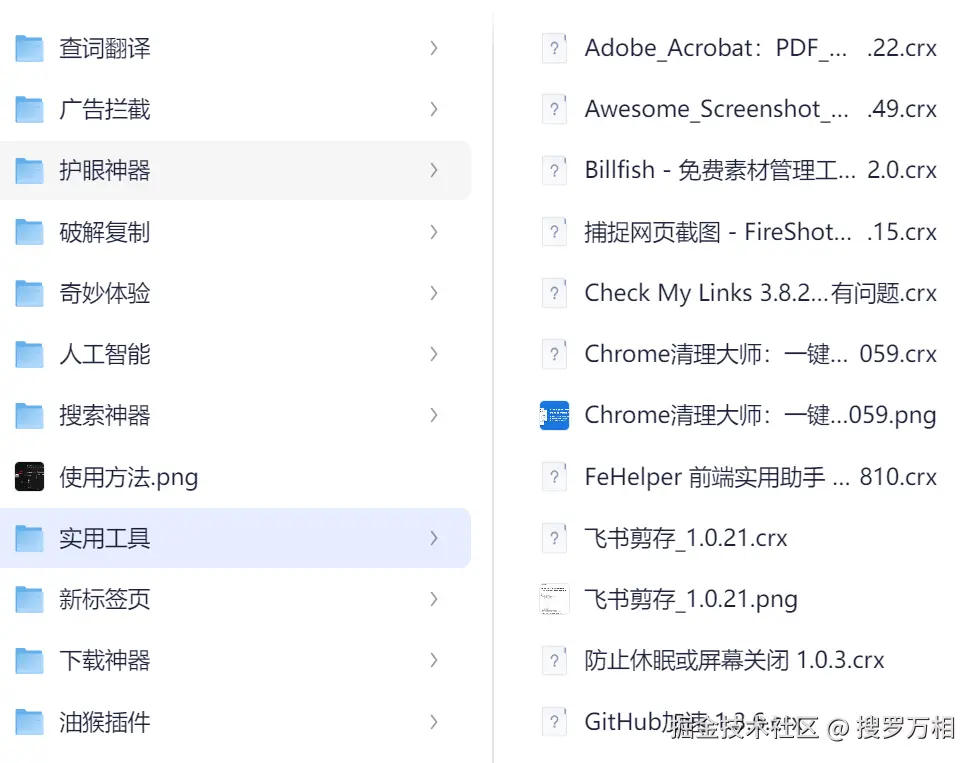Image resolution: width=977 pixels, height=763 pixels.
Task: Select the 实用工具 folder row
Action: (x=104, y=538)
